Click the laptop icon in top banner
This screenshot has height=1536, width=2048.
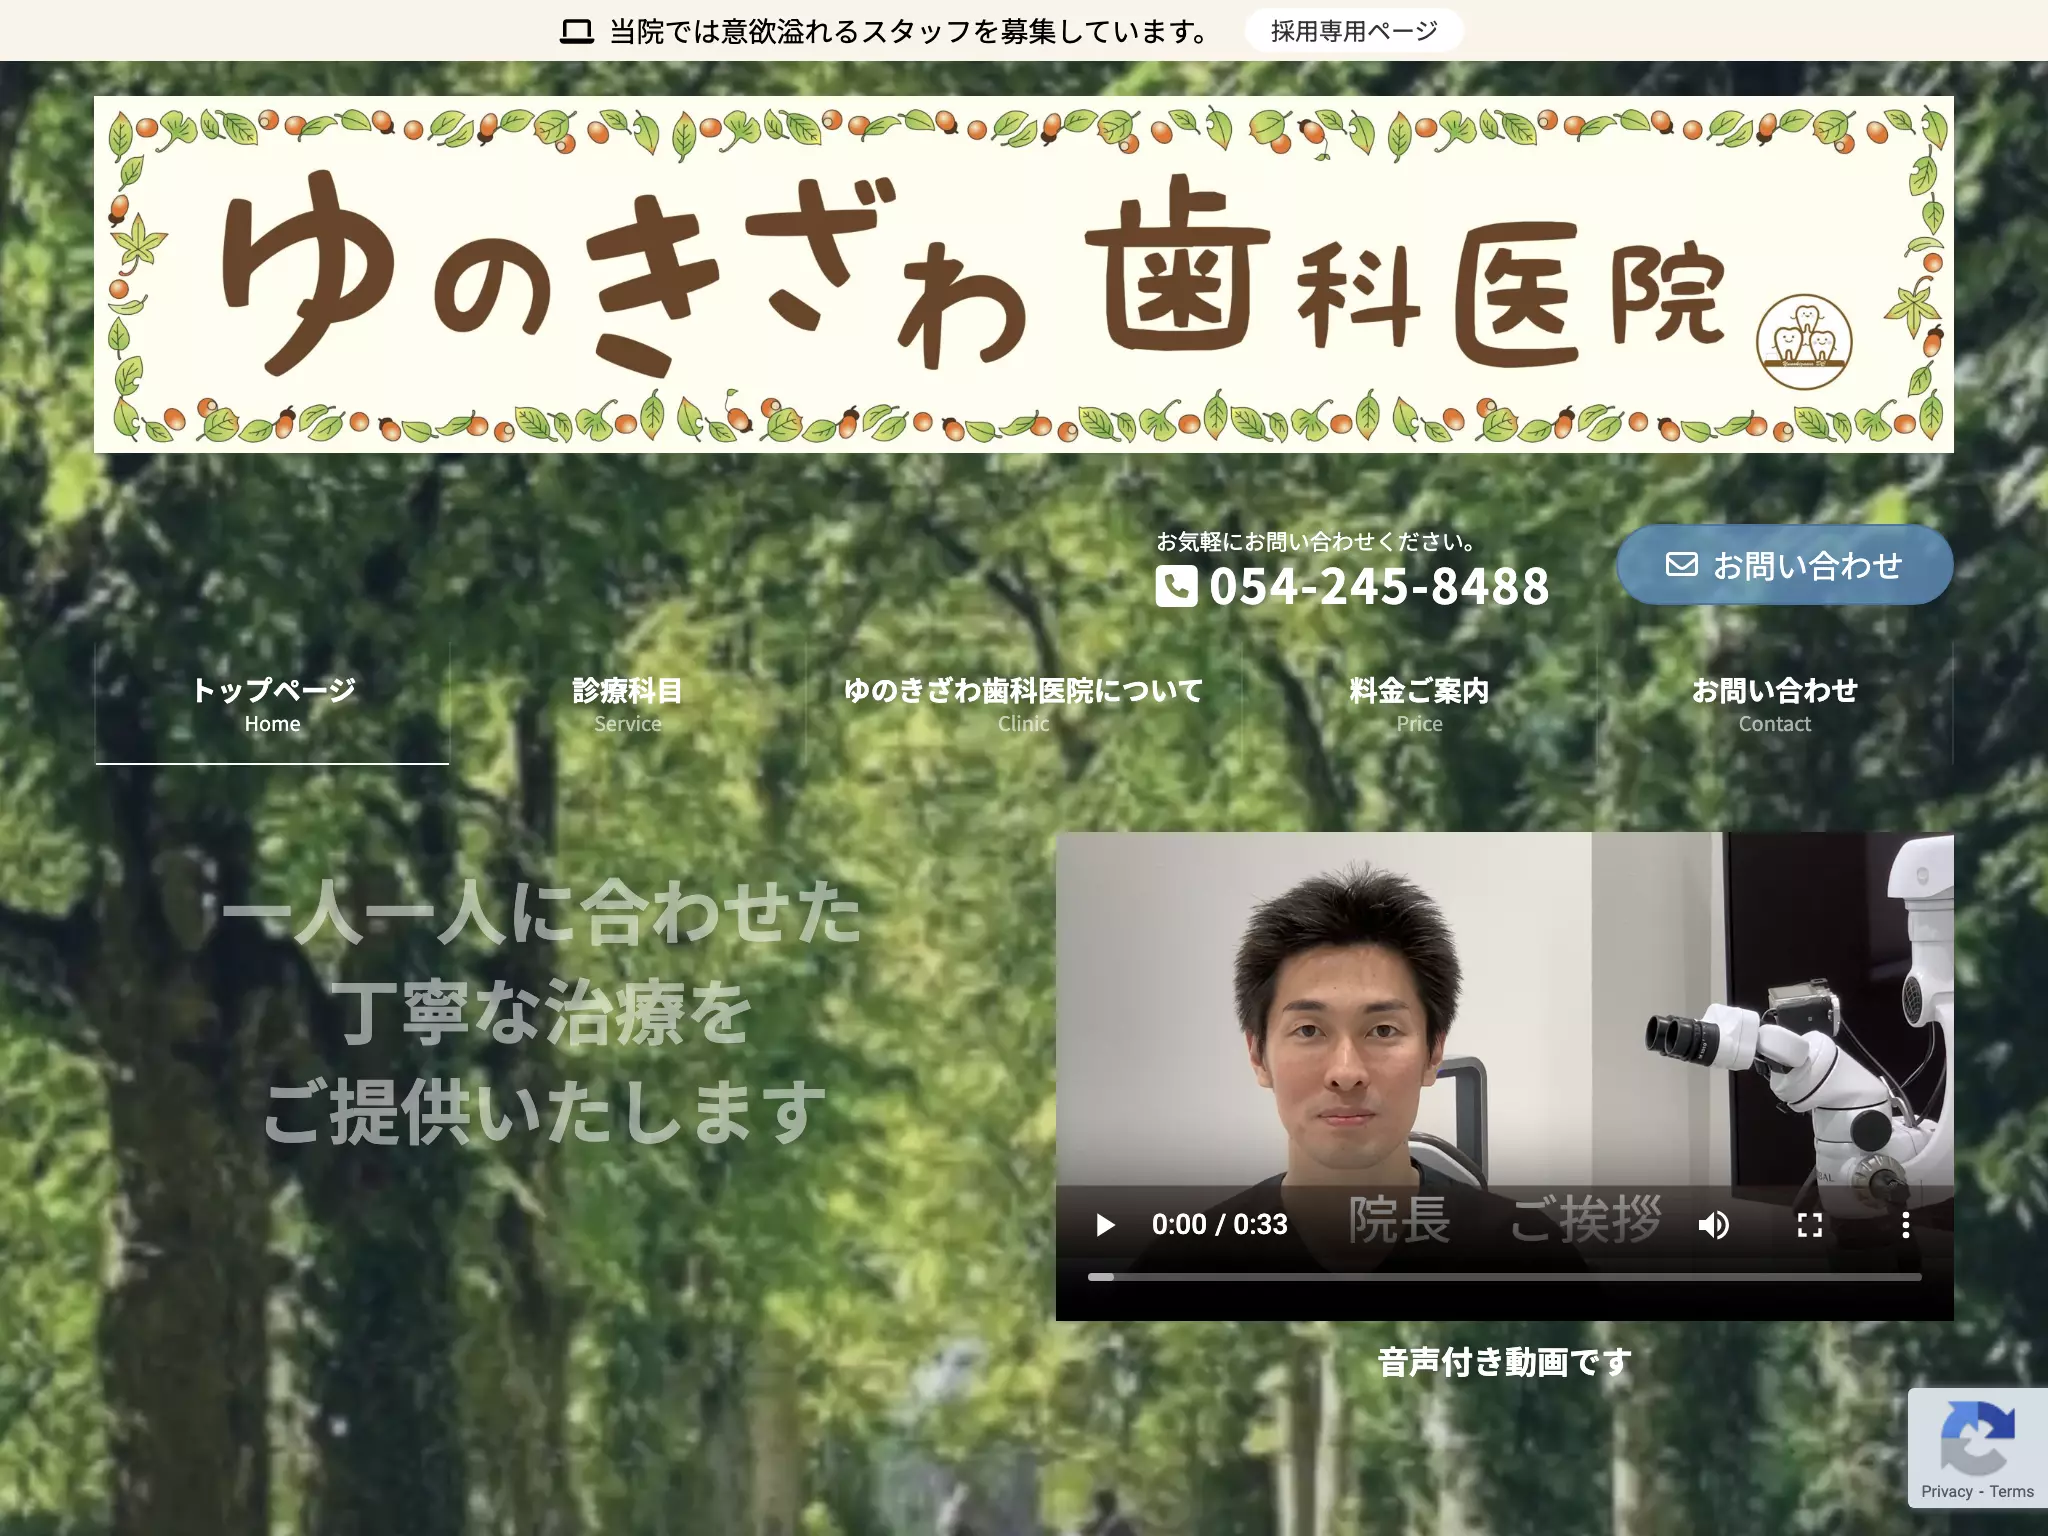pyautogui.click(x=577, y=32)
